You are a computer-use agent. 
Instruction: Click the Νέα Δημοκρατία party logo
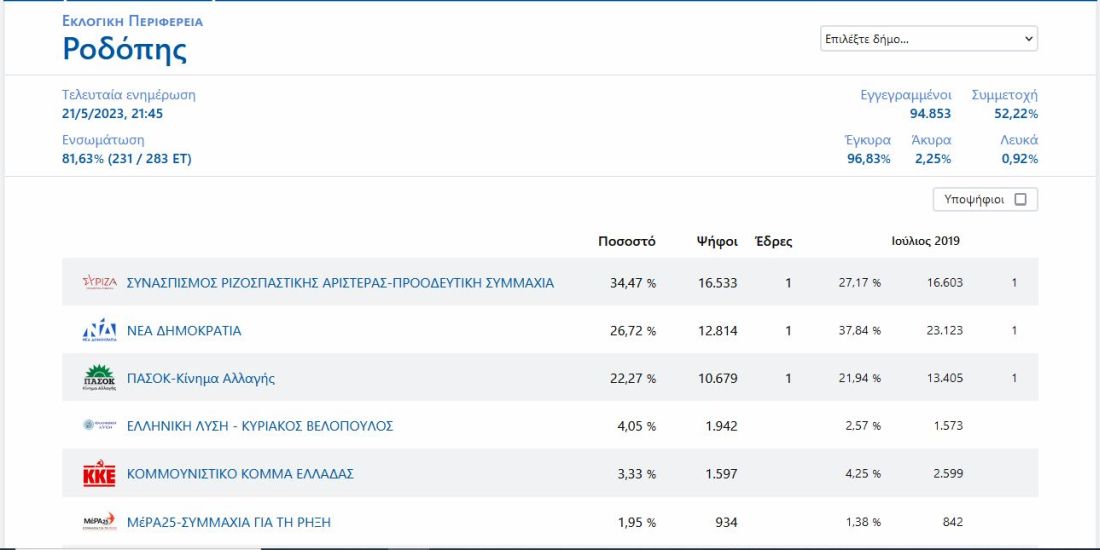click(100, 330)
